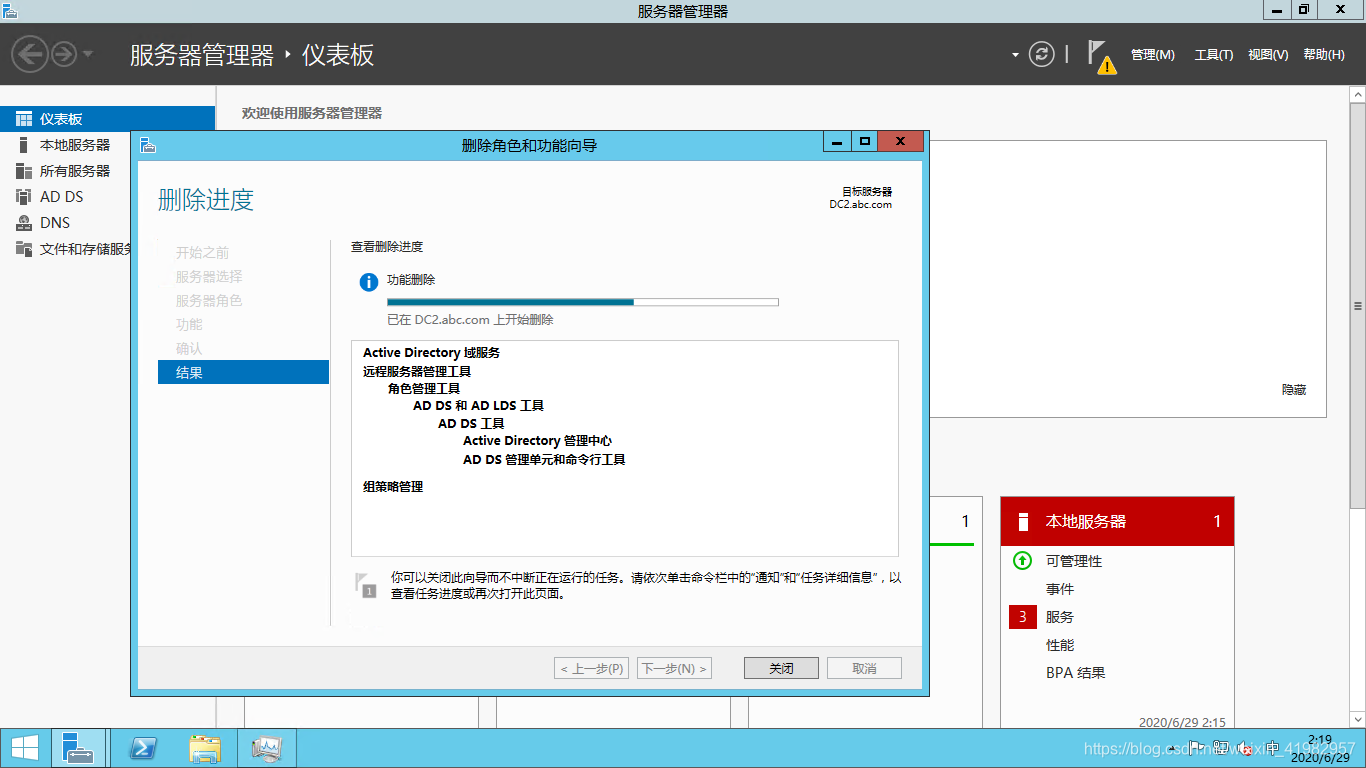1366x768 pixels.
Task: Click AD DS 管理单元和命令行工具 entry
Action: pos(544,460)
